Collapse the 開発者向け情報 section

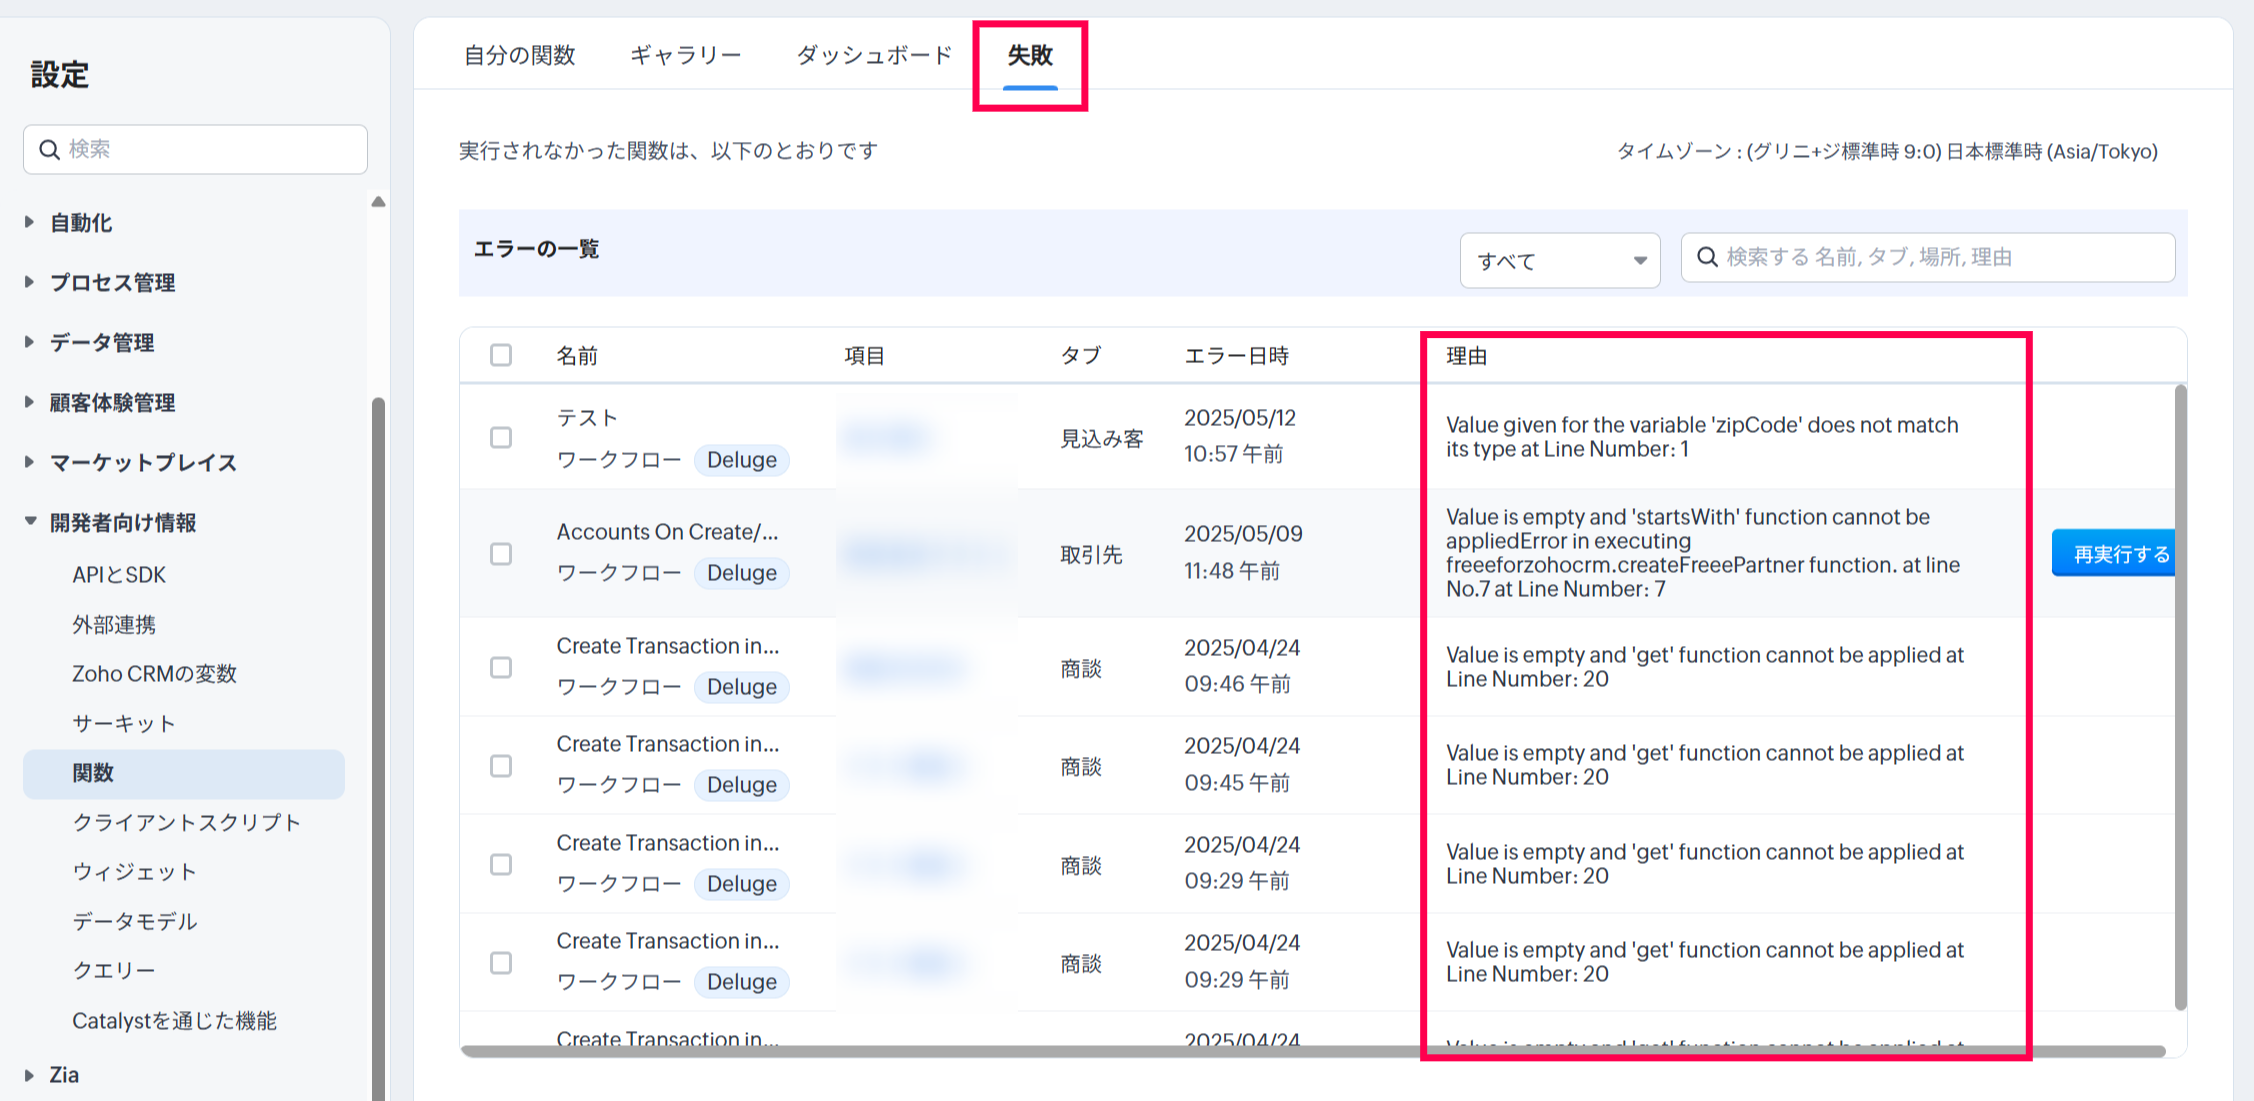[x=122, y=522]
